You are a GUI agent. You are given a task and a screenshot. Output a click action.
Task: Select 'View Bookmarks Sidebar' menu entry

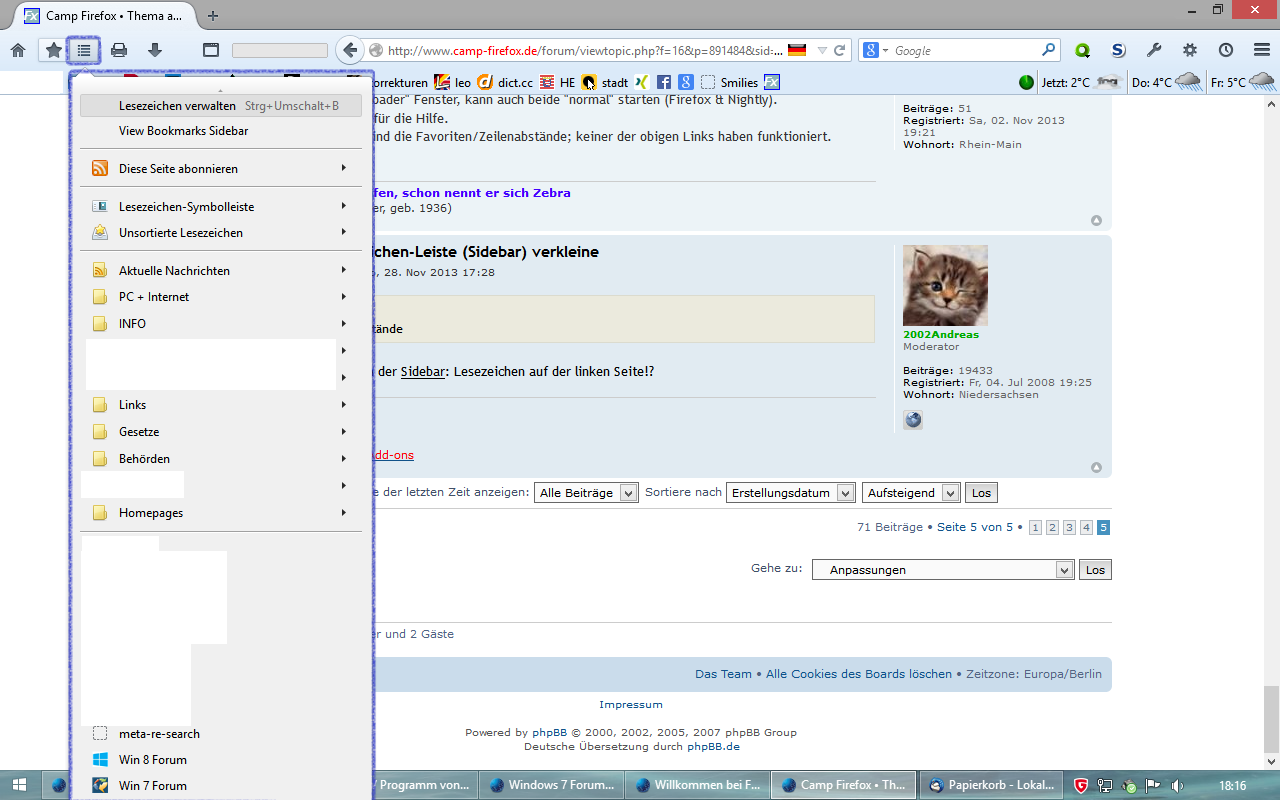[221, 131]
